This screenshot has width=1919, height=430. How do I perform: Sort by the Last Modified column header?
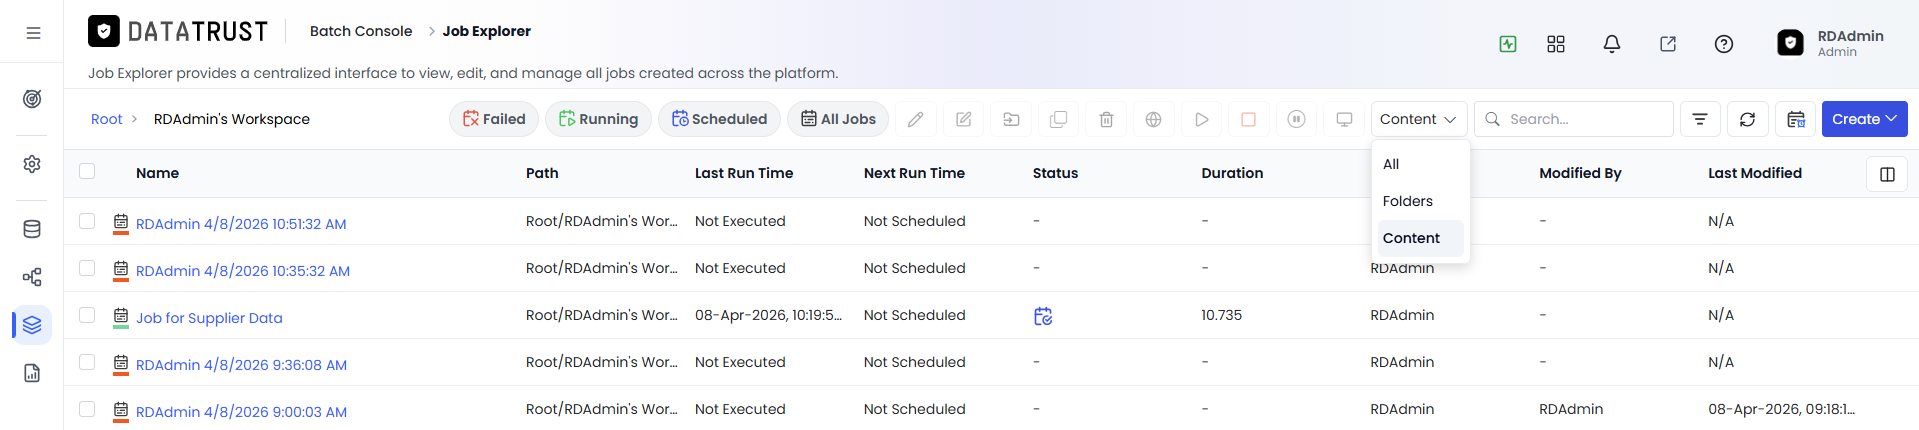(x=1755, y=173)
